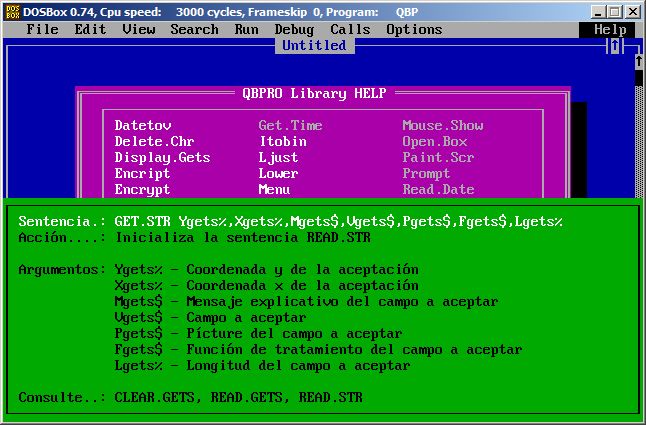The width and height of the screenshot is (646, 425).
Task: Select Datetov in the library help list
Action: (x=142, y=126)
